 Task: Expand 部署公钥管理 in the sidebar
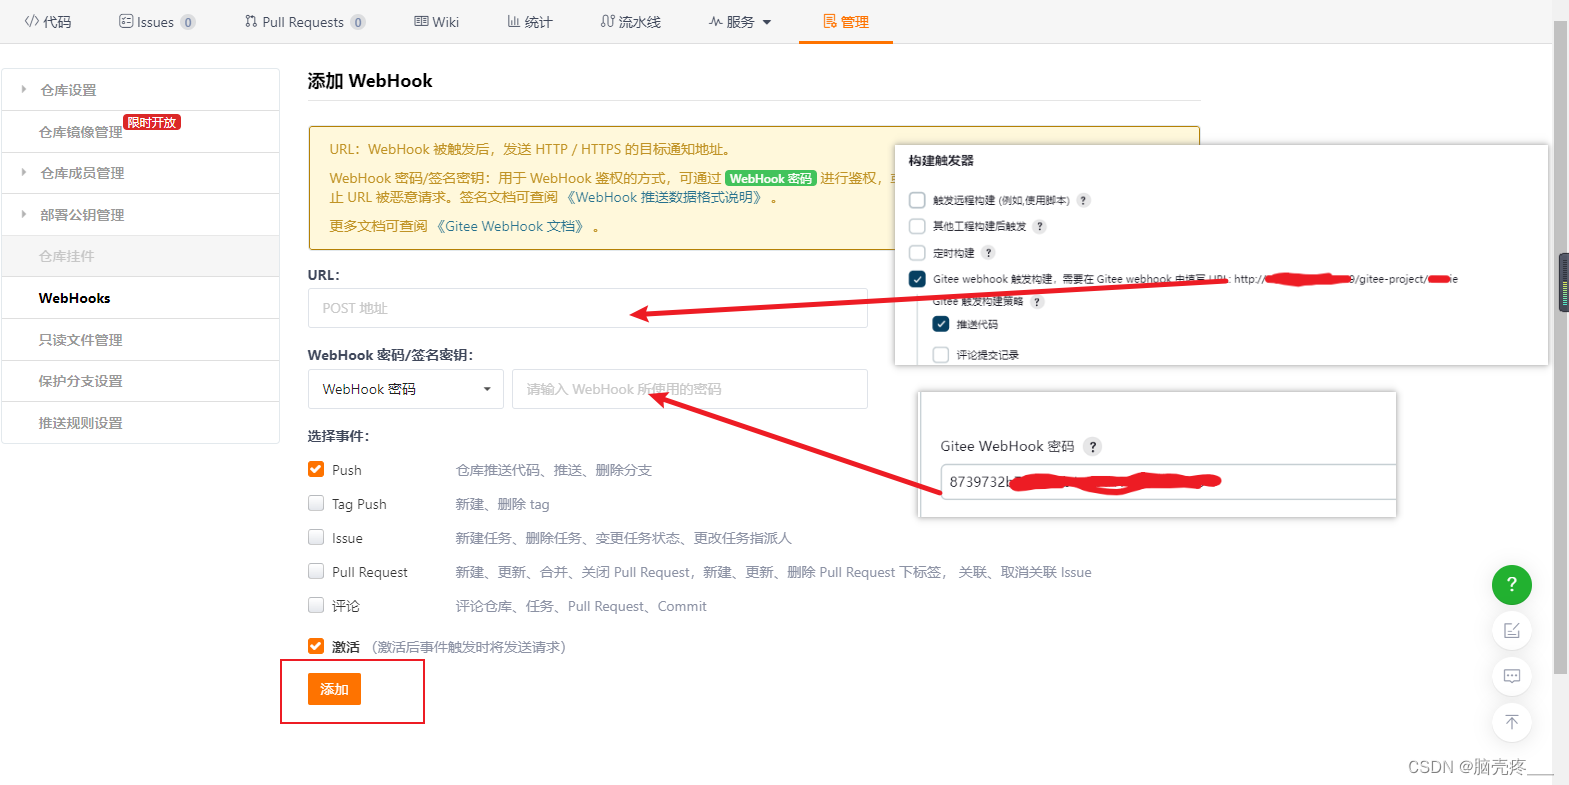pyautogui.click(x=140, y=215)
